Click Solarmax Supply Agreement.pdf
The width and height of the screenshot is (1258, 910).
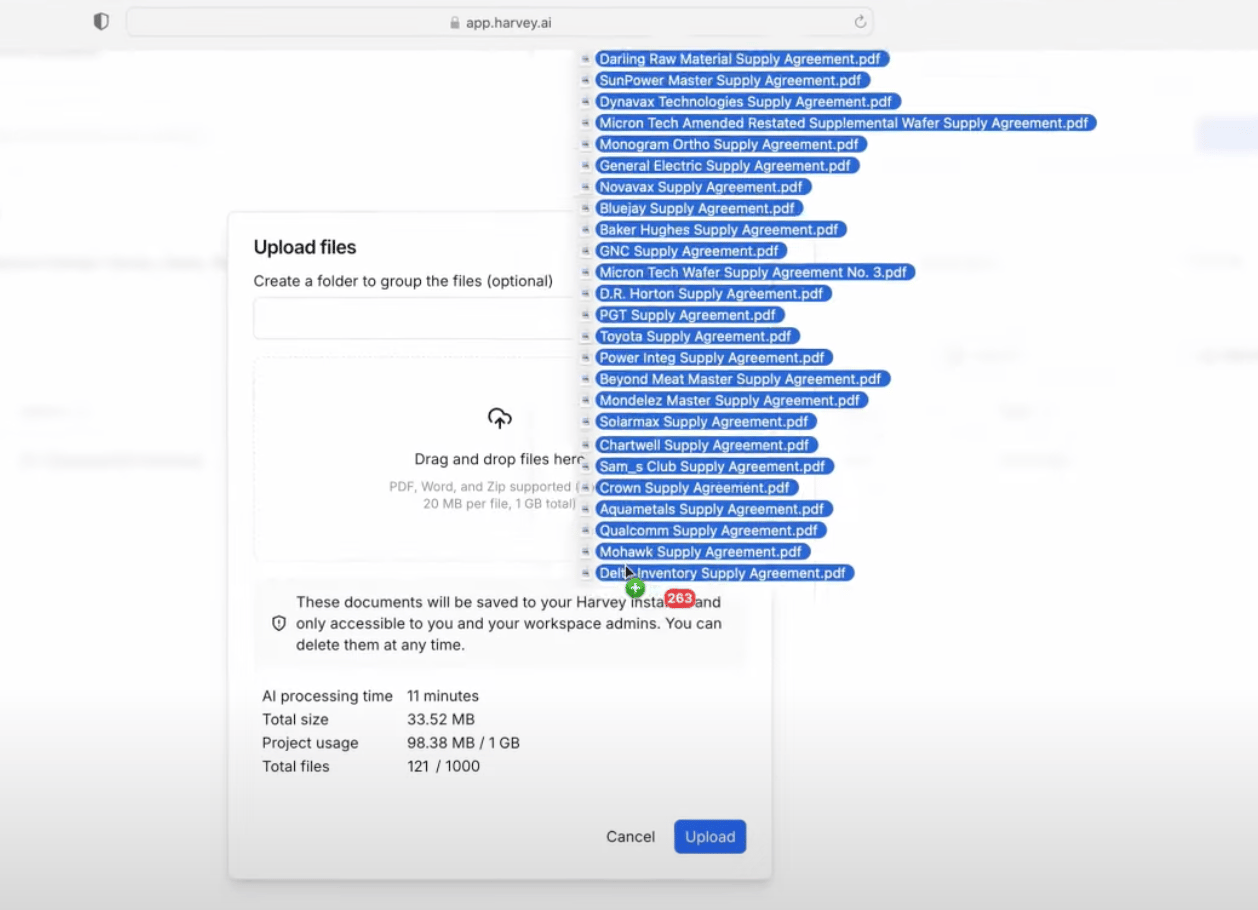click(706, 422)
